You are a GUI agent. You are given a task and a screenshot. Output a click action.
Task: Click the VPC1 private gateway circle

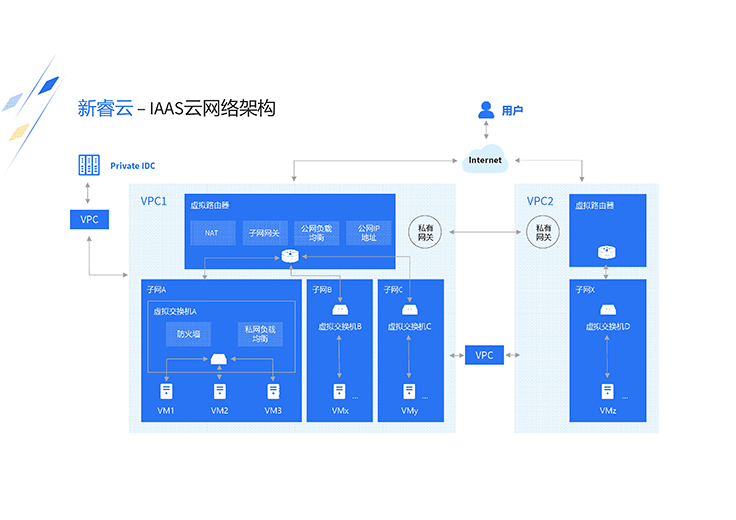point(425,232)
